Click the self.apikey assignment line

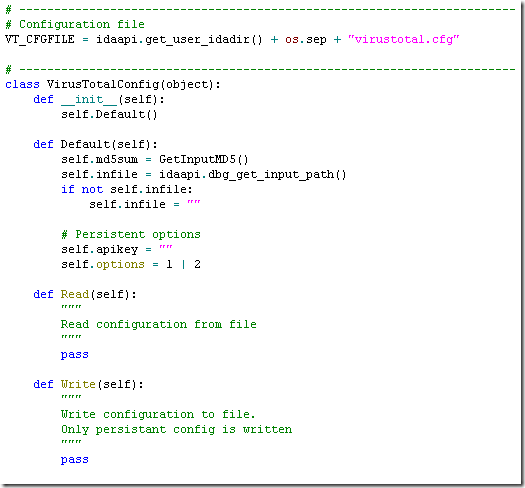click(117, 249)
